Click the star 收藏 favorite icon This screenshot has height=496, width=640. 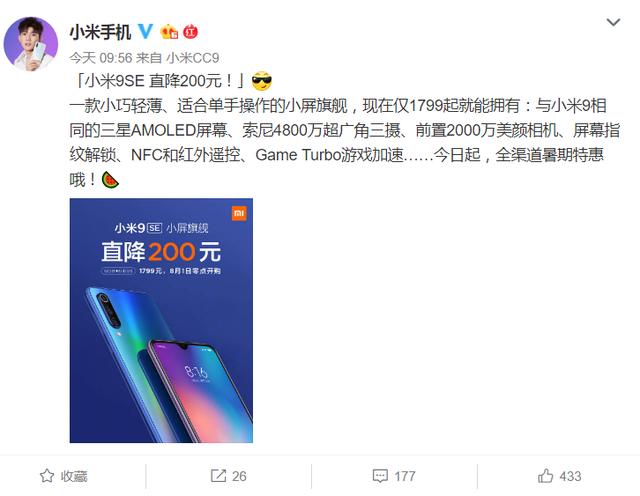pyautogui.click(x=47, y=476)
